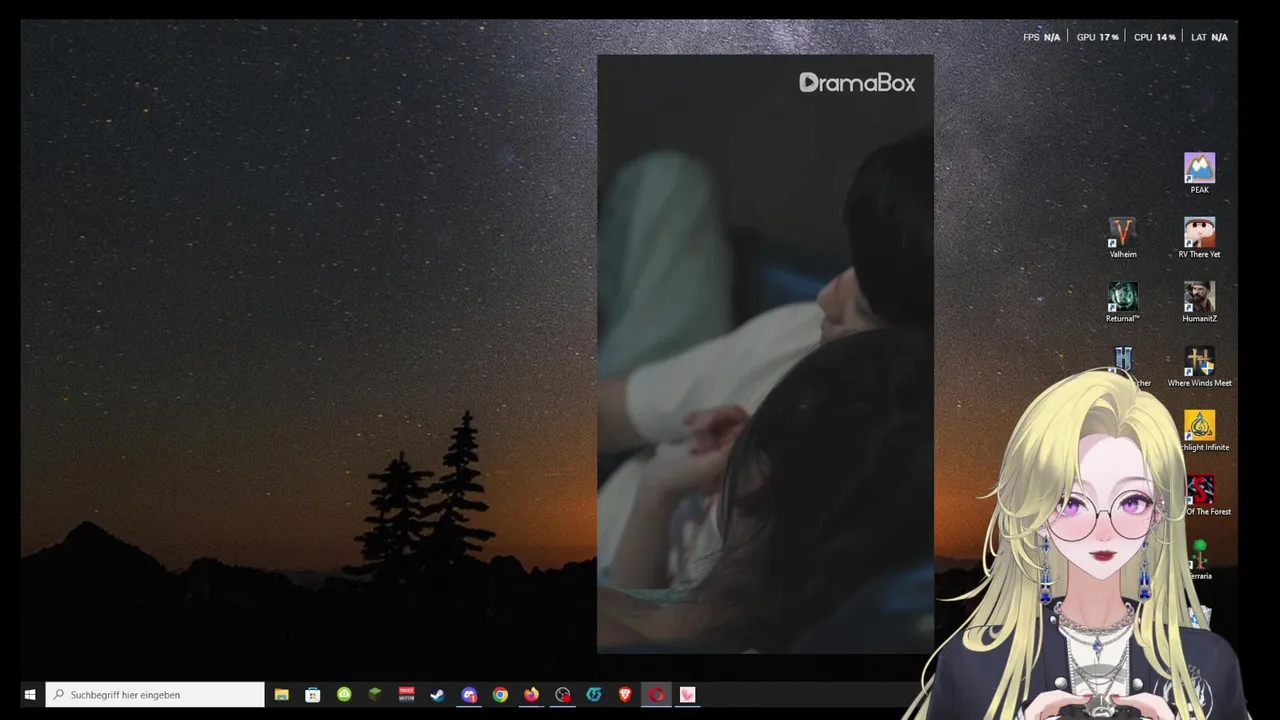Open Steam from the taskbar
Screen dimensions: 1280x720
[x=437, y=694]
